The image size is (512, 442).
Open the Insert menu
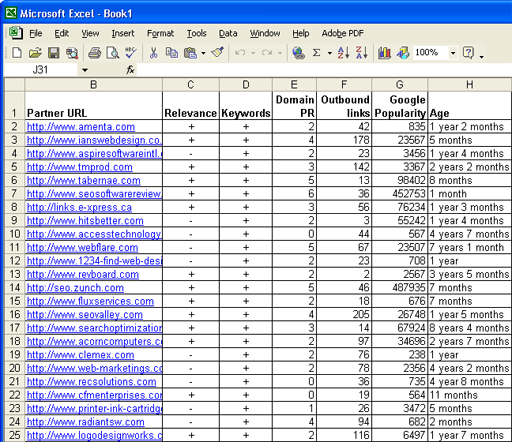click(123, 33)
